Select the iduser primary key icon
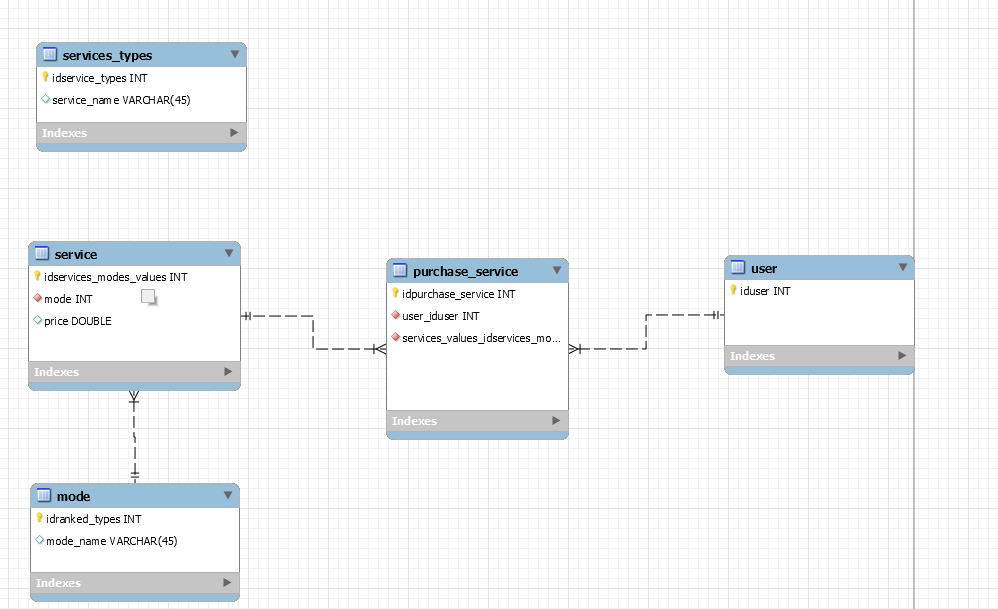 (x=733, y=290)
